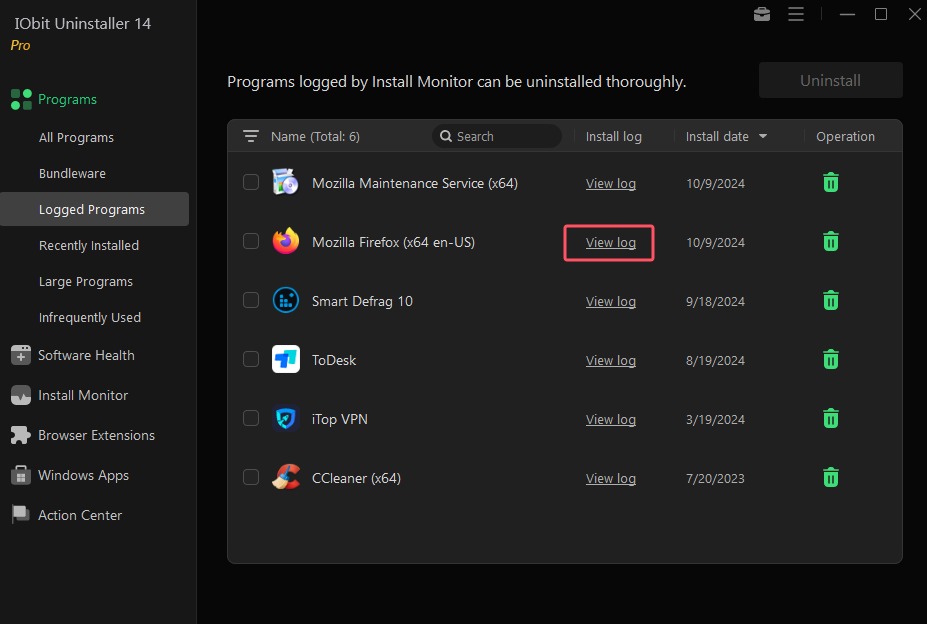Click the Browser Extensions puzzle icon
Image resolution: width=927 pixels, height=624 pixels.
click(21, 435)
